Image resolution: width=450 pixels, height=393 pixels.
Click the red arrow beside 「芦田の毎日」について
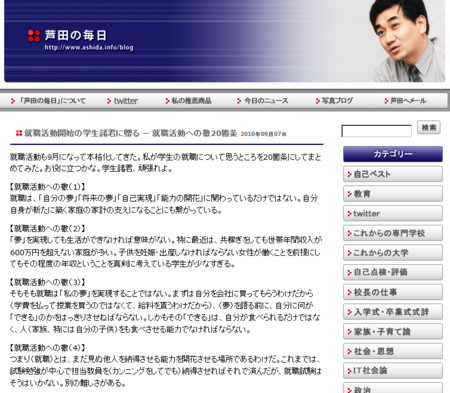click(13, 101)
